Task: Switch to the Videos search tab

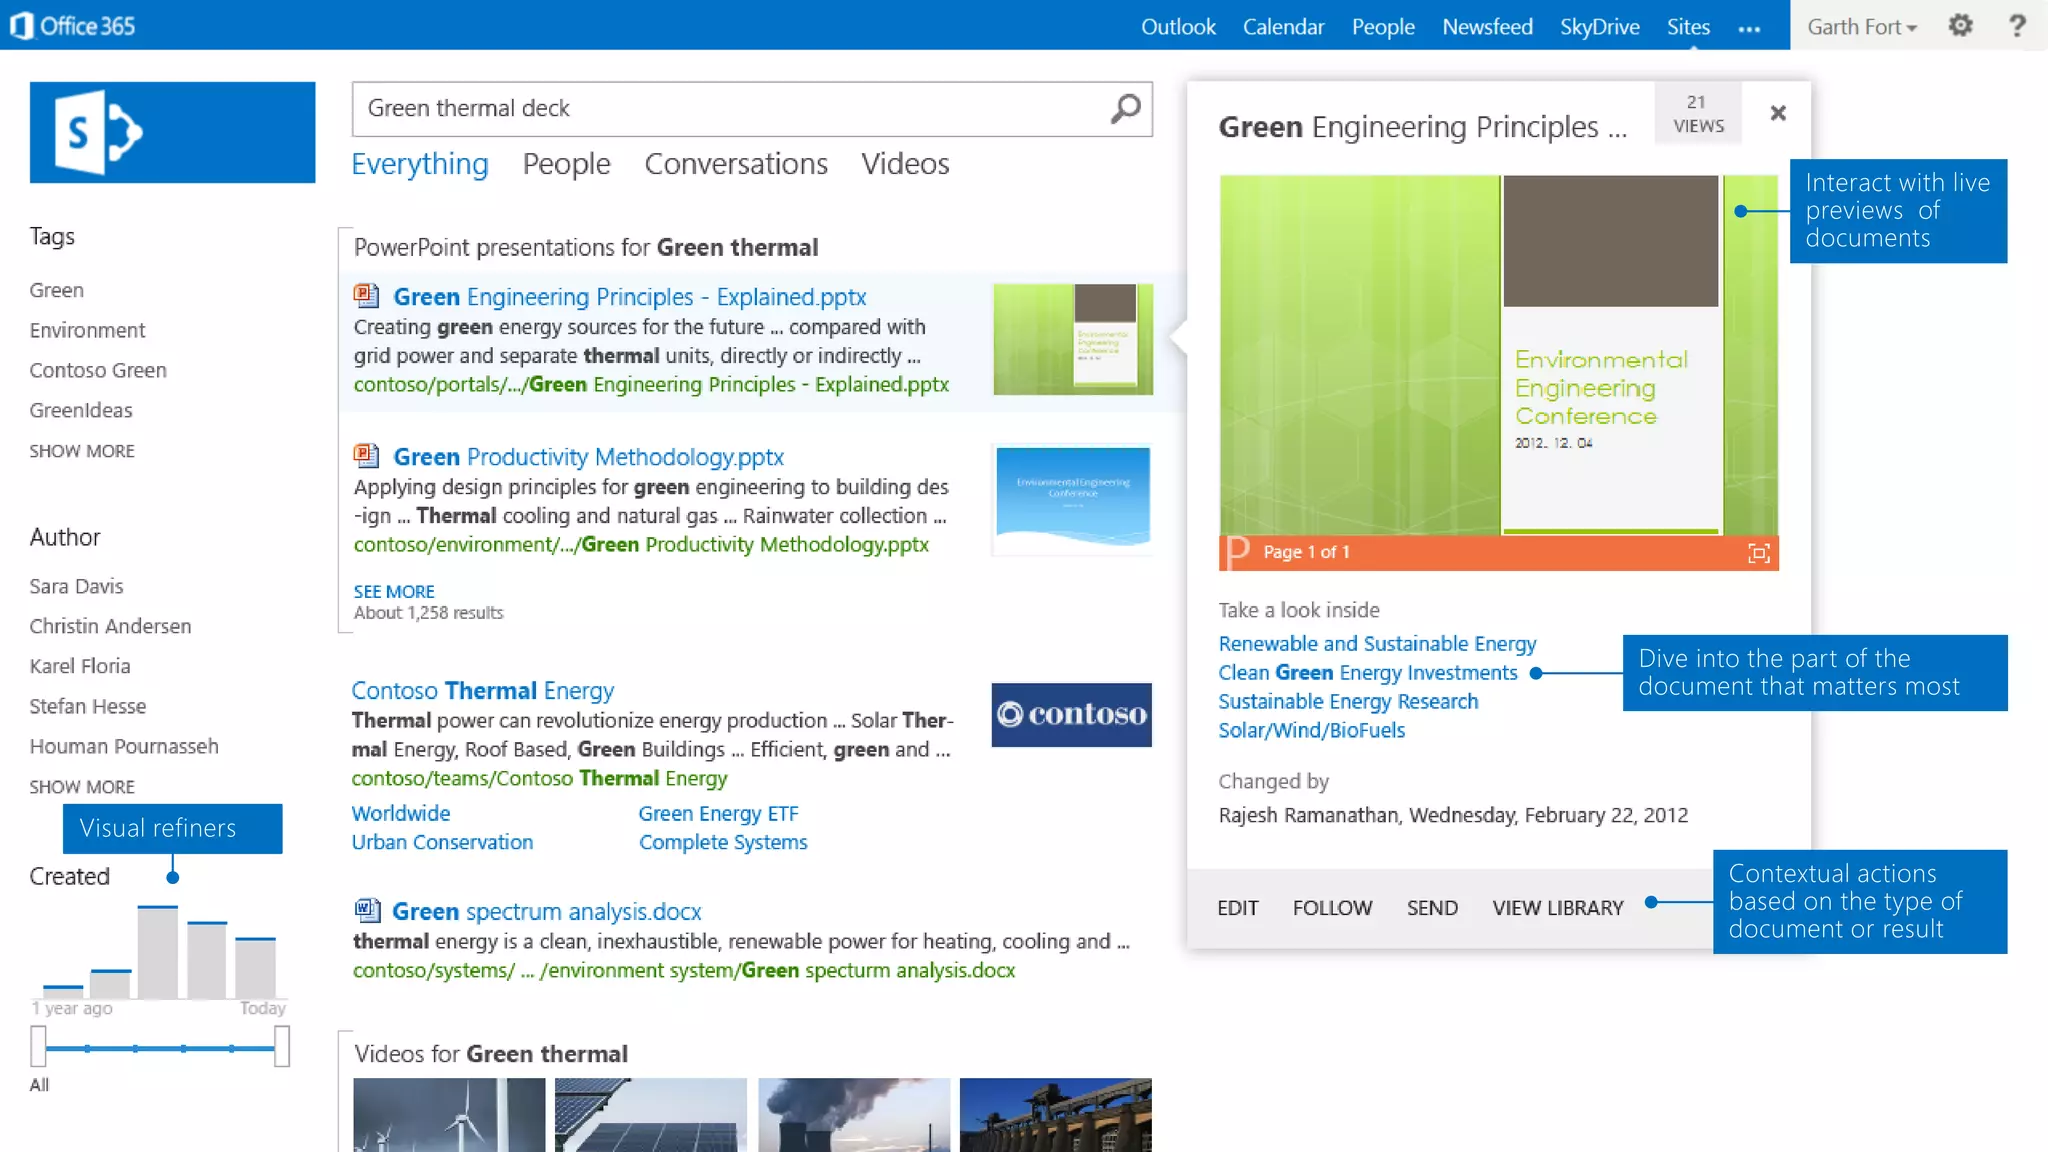Action: point(905,164)
